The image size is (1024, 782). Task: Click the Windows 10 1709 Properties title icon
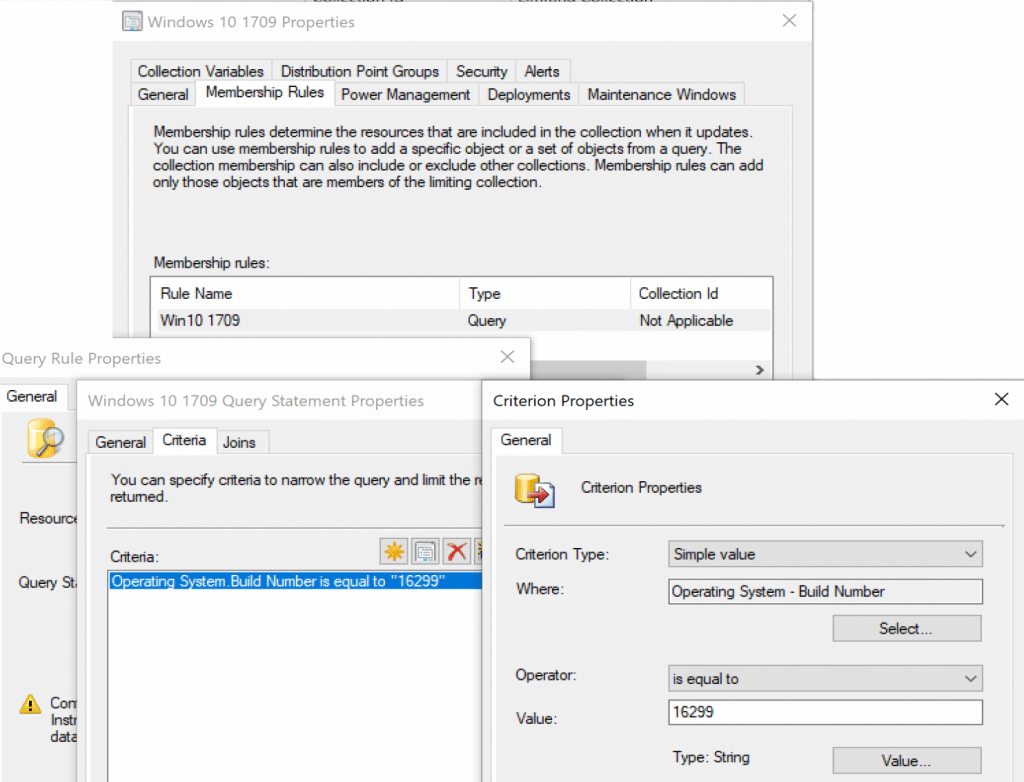(131, 22)
